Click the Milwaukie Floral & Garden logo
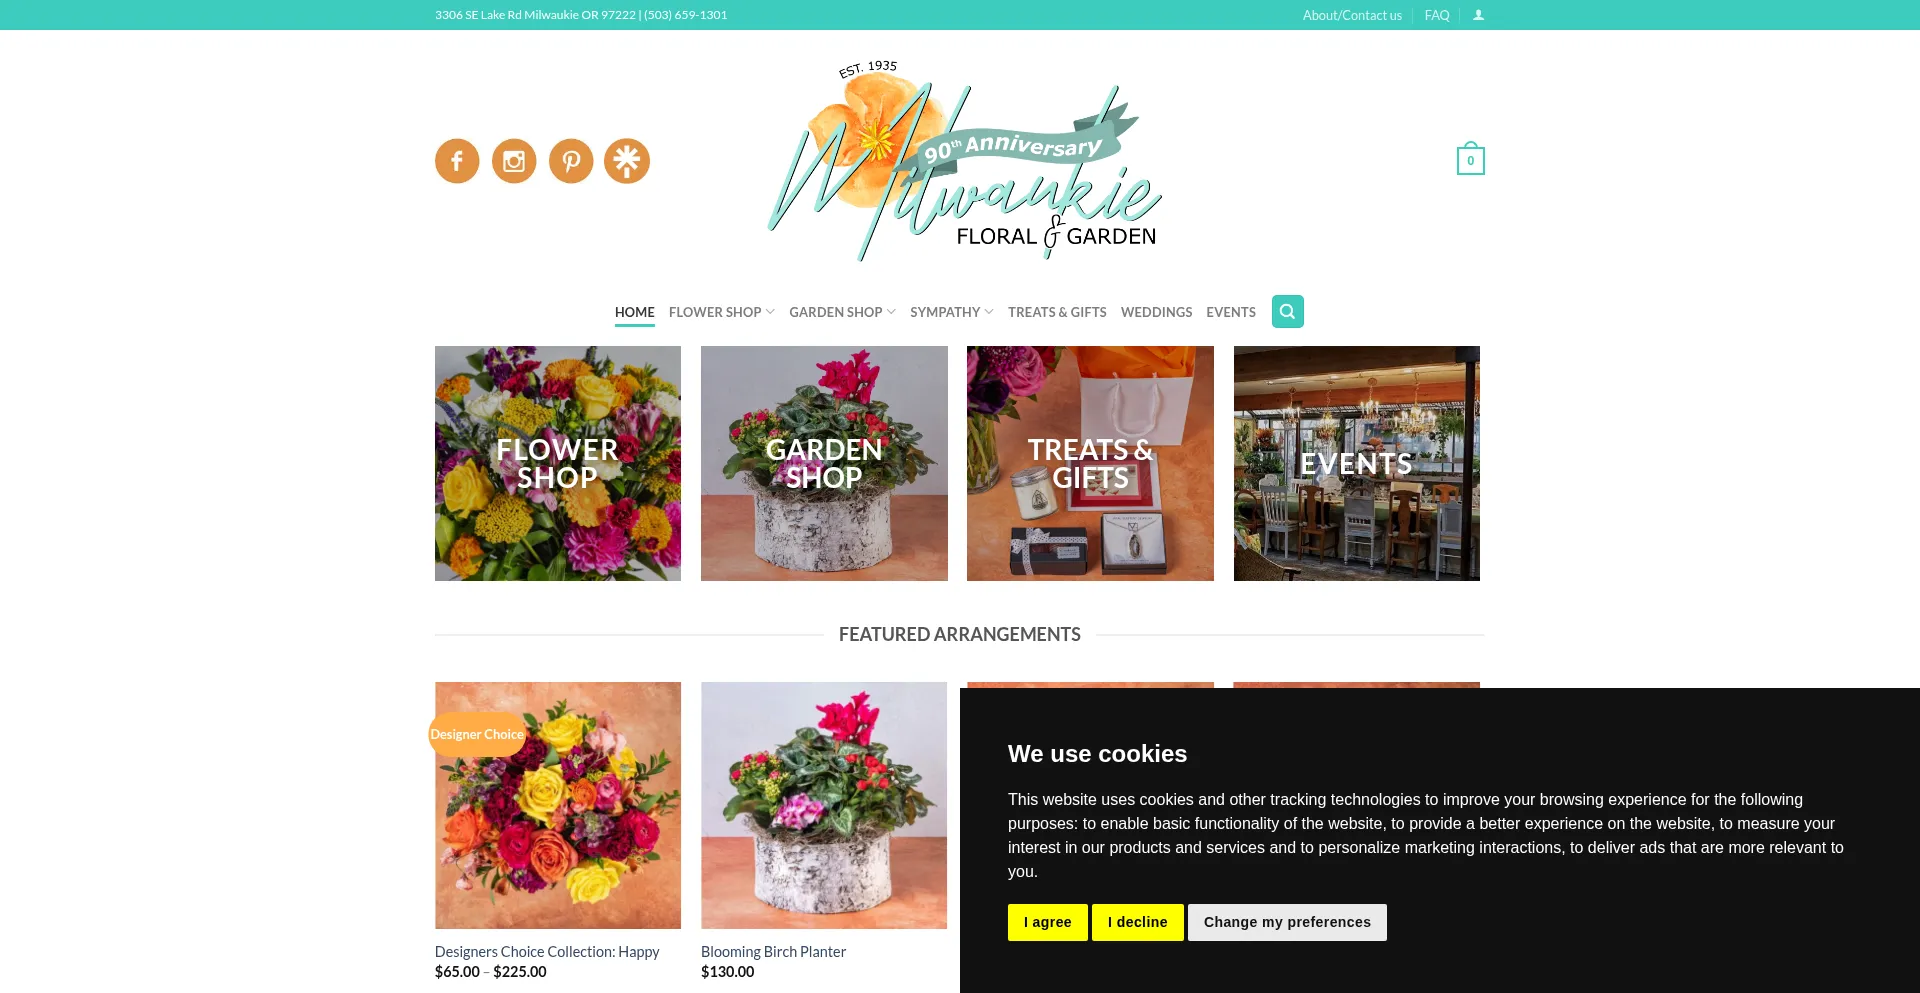Screen dimensions: 1920x993 pos(964,161)
